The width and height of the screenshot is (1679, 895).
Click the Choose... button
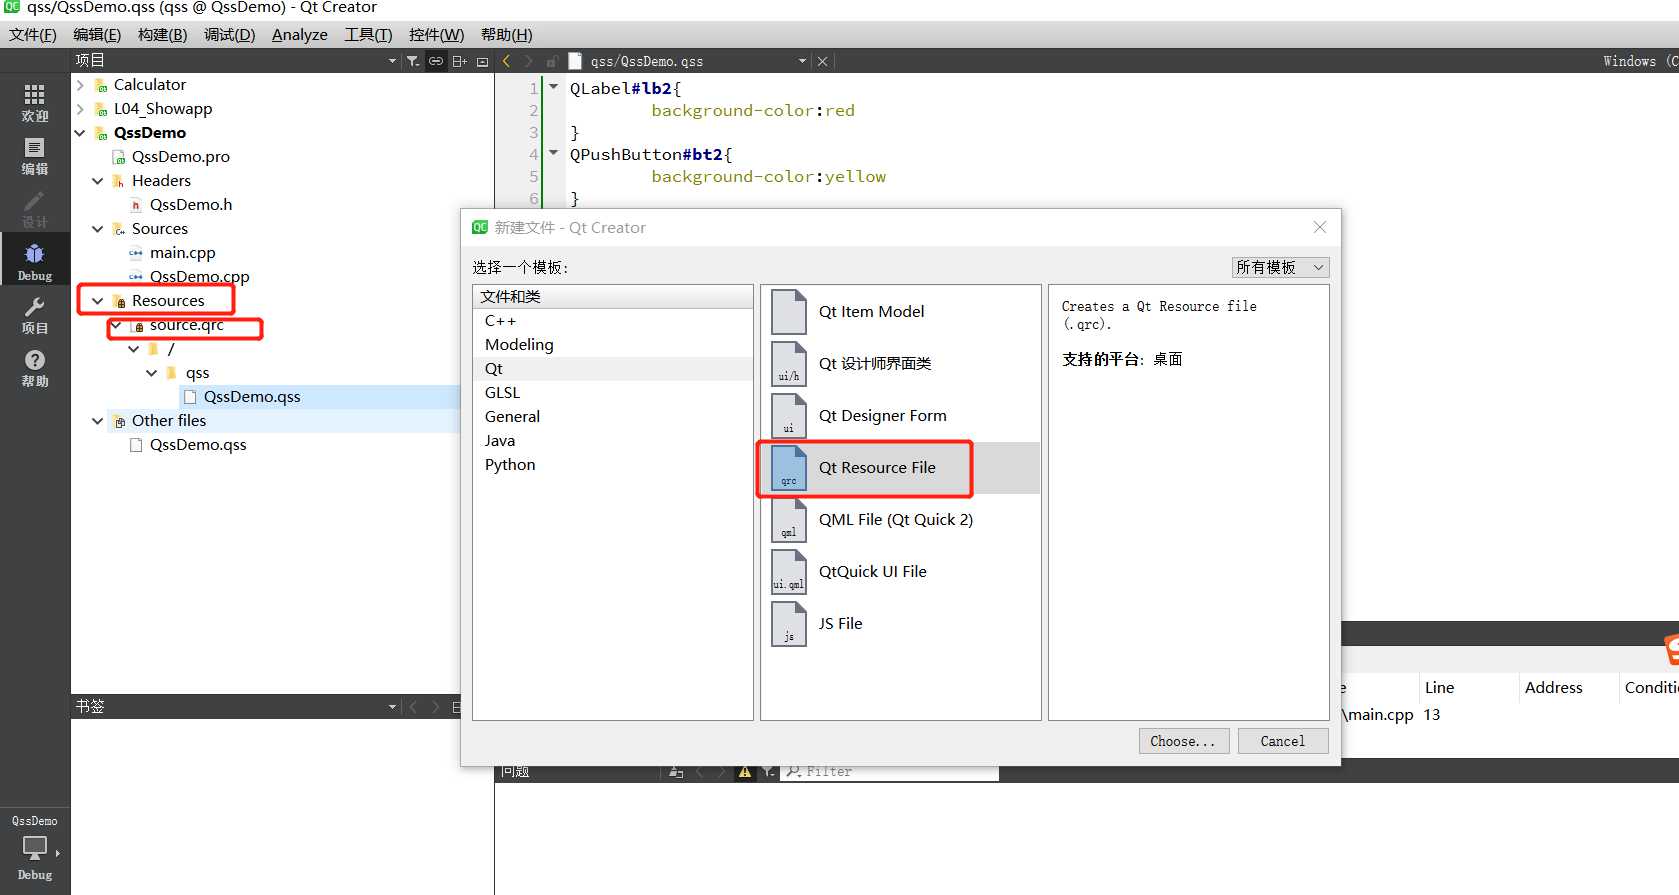[1184, 741]
